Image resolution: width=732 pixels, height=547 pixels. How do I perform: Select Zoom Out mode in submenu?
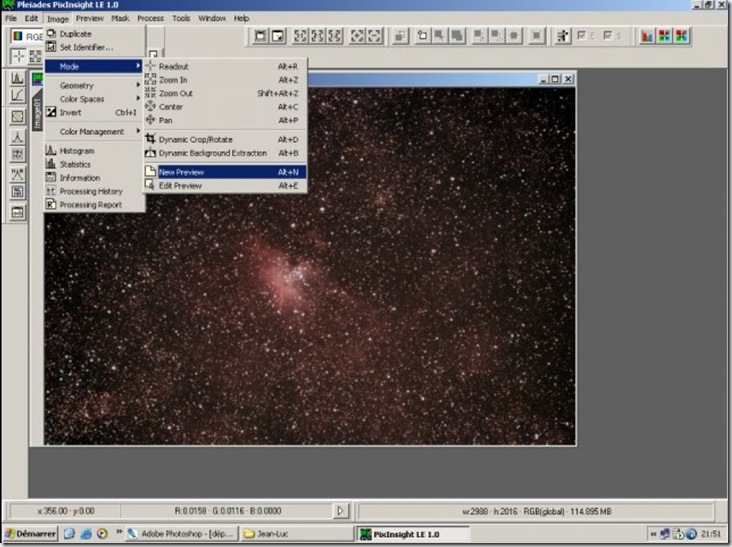pos(225,93)
